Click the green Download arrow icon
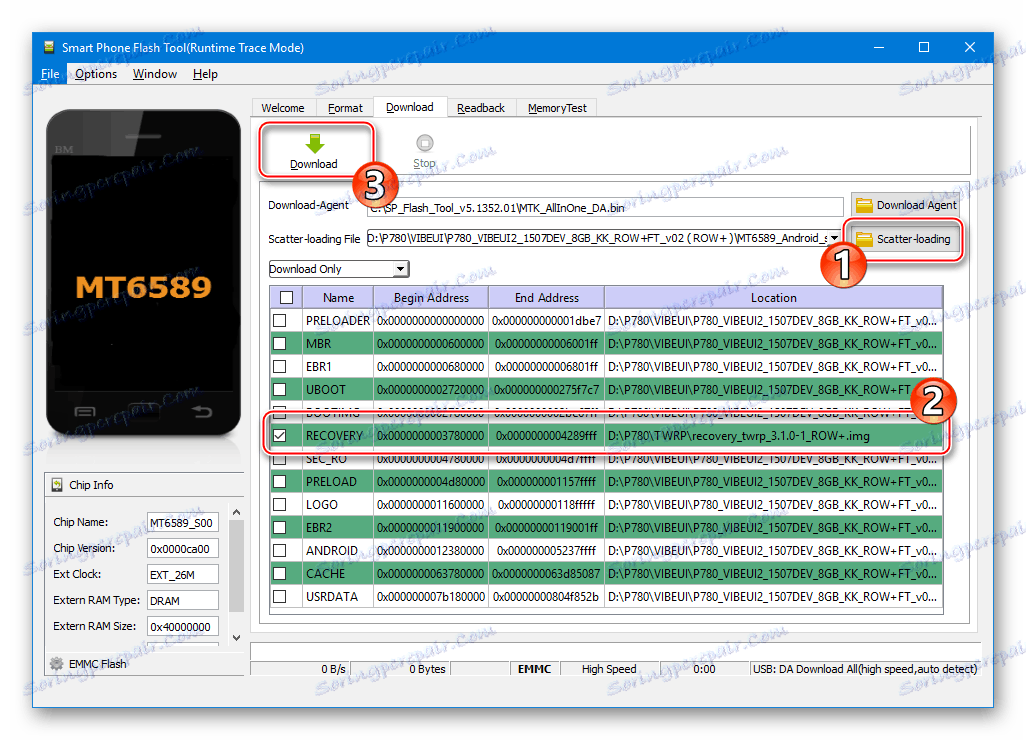 coord(313,143)
